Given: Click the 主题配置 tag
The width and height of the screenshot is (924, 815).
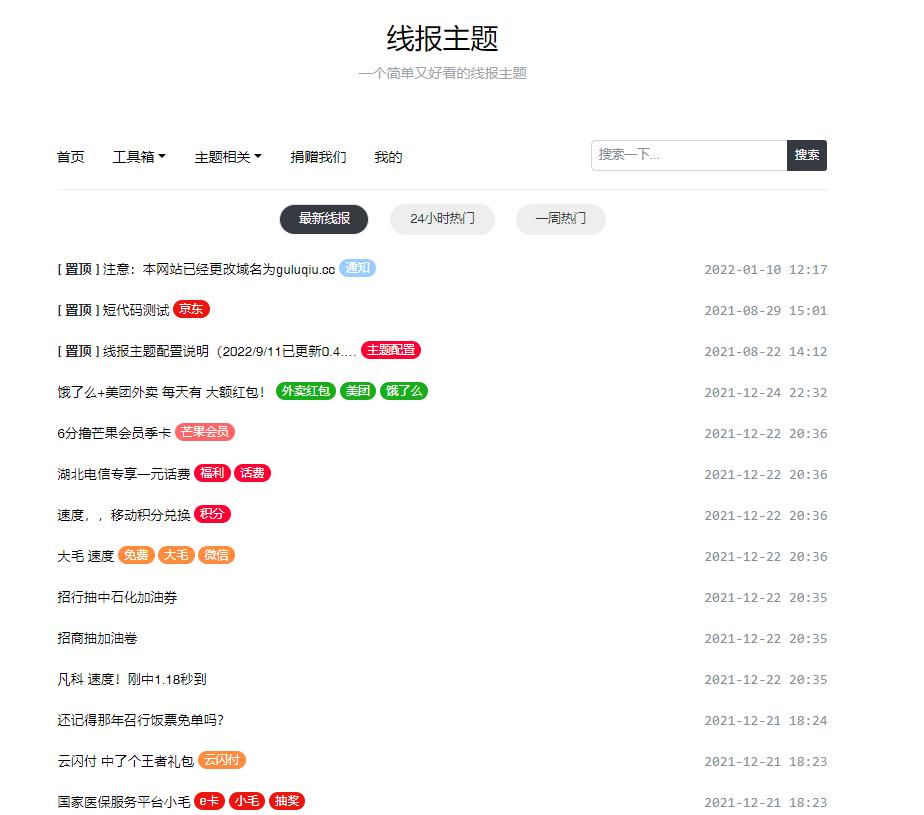Looking at the screenshot, I should [x=391, y=350].
